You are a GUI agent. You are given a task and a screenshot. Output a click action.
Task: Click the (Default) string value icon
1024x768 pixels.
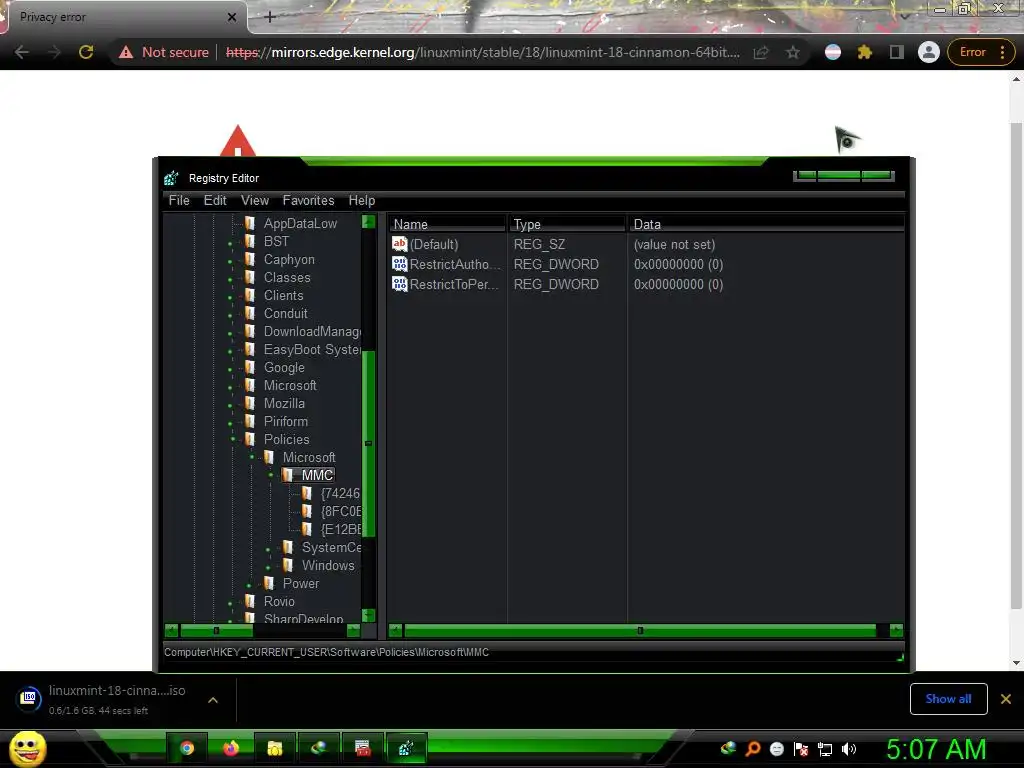(399, 244)
